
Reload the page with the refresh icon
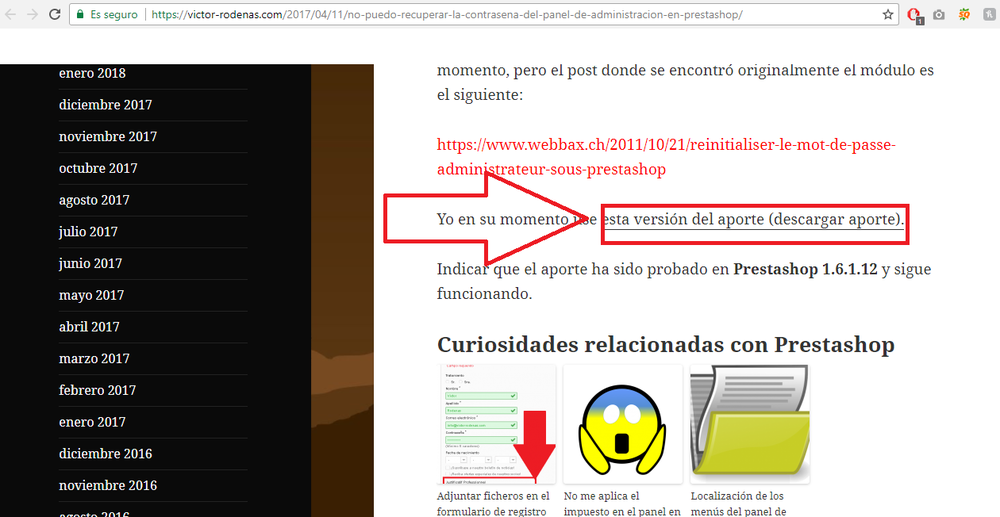[x=55, y=14]
